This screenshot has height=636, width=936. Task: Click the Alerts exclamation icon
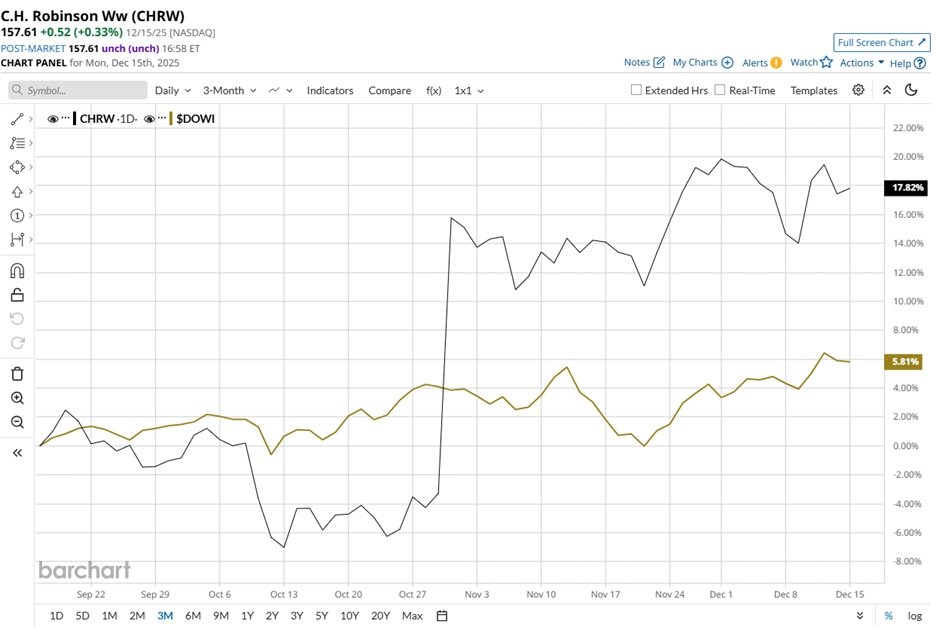[x=775, y=63]
